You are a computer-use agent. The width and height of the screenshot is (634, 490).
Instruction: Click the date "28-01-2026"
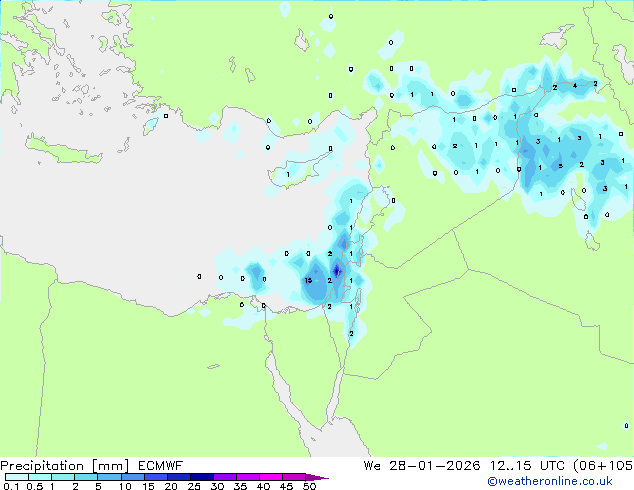tap(435, 466)
